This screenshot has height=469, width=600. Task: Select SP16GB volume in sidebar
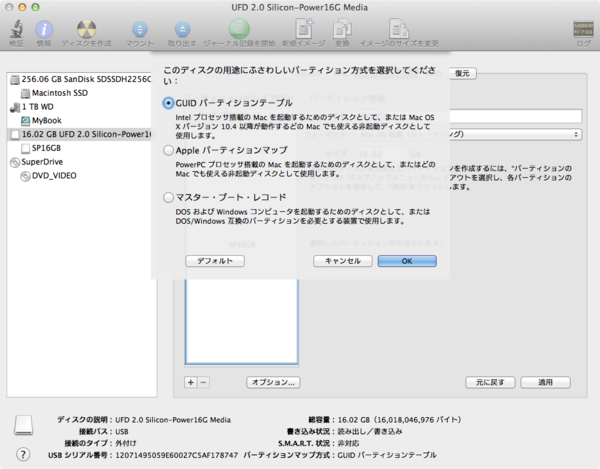(82, 148)
